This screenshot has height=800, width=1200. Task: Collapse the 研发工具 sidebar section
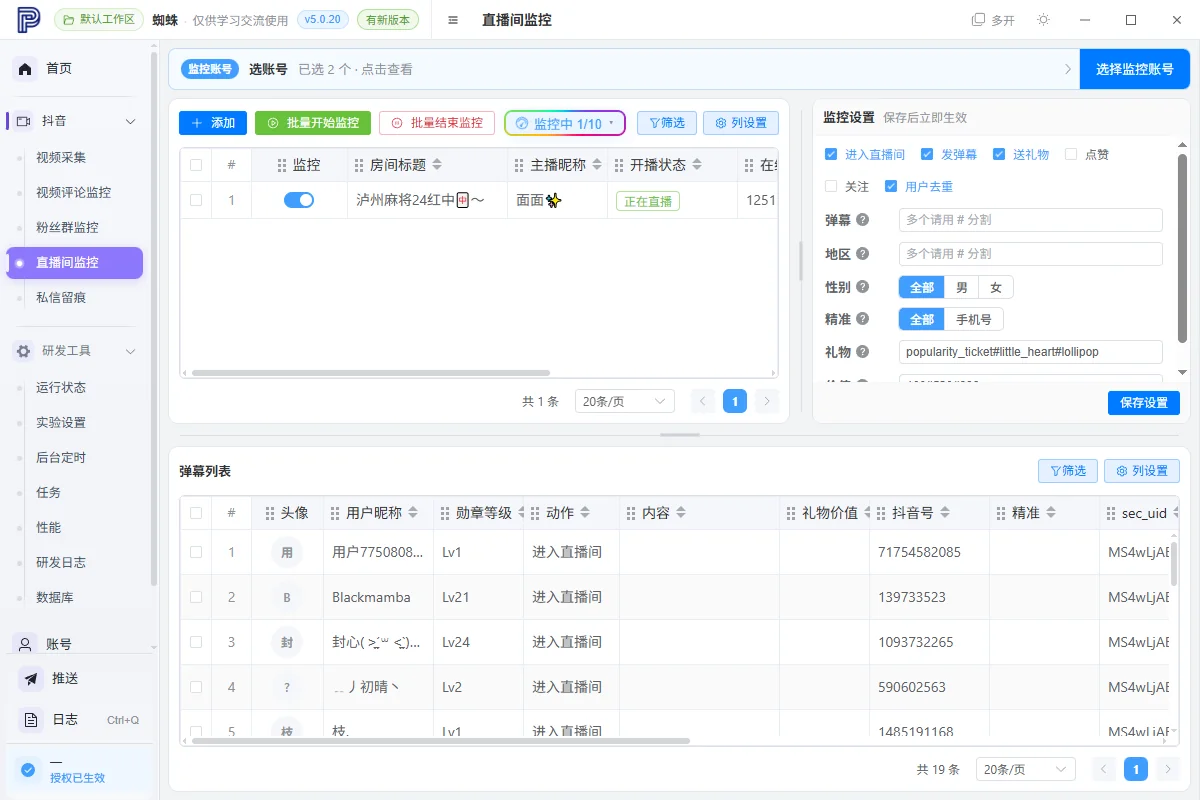click(x=130, y=351)
